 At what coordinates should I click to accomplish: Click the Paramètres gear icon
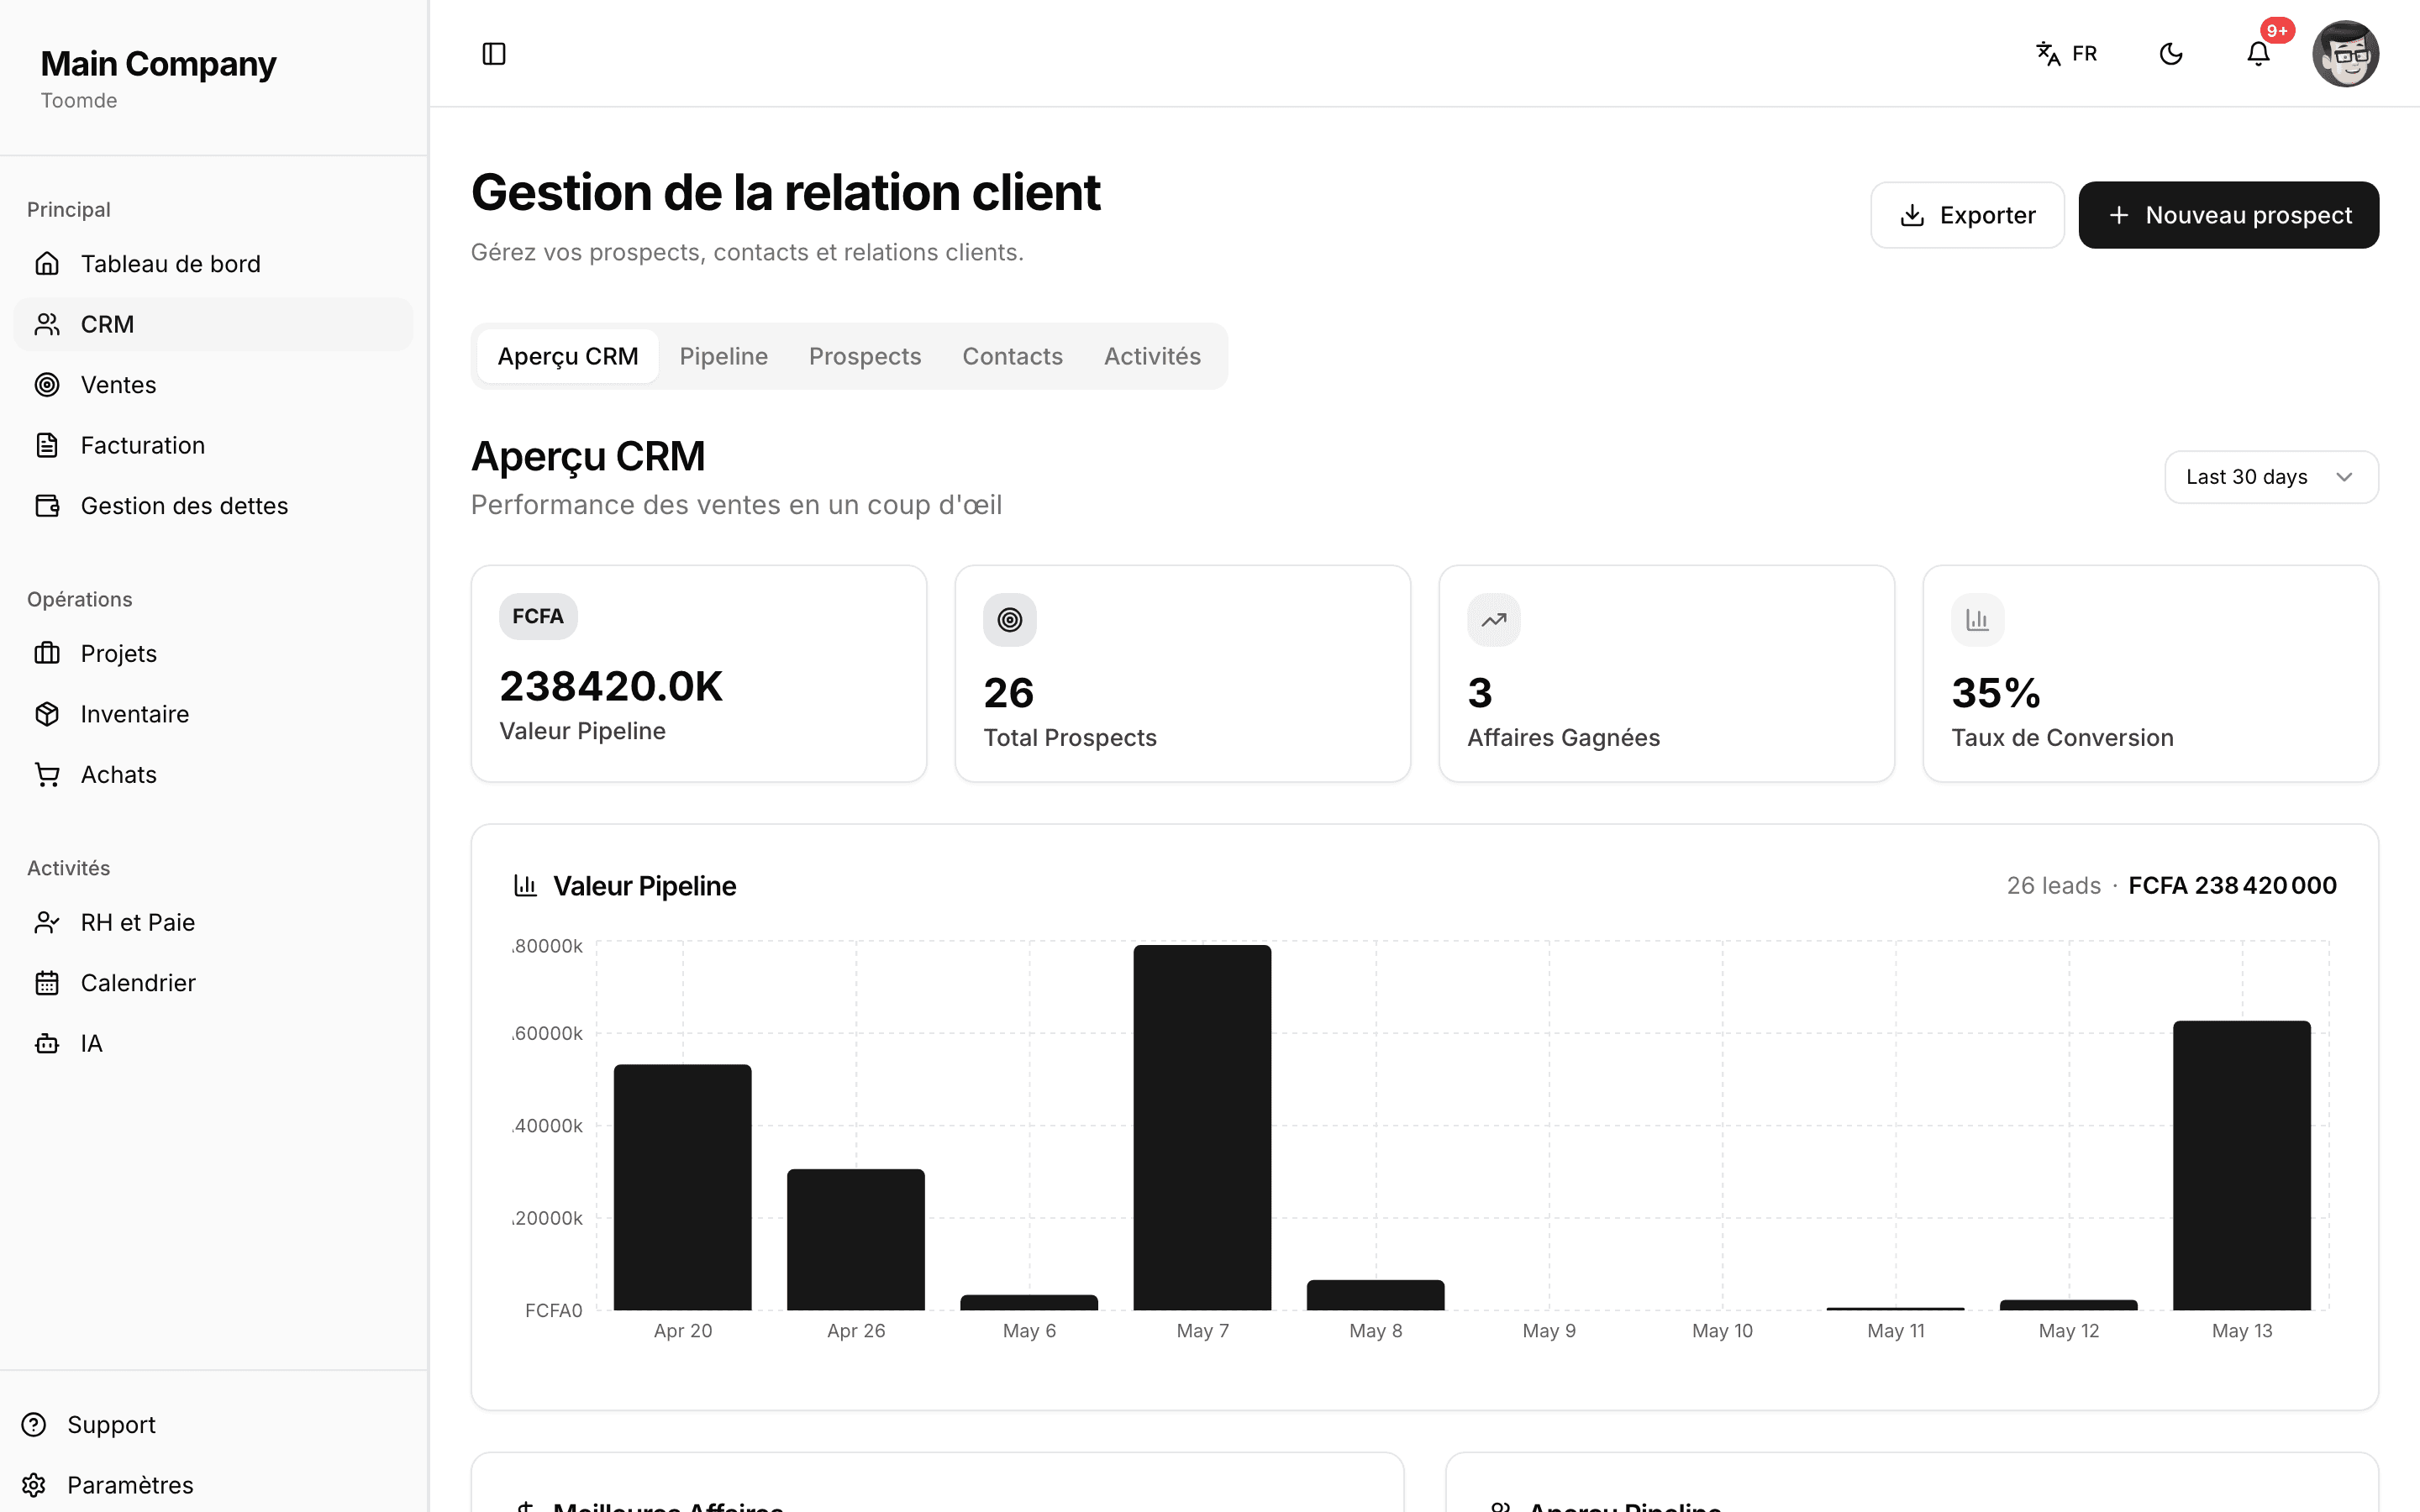click(x=34, y=1485)
